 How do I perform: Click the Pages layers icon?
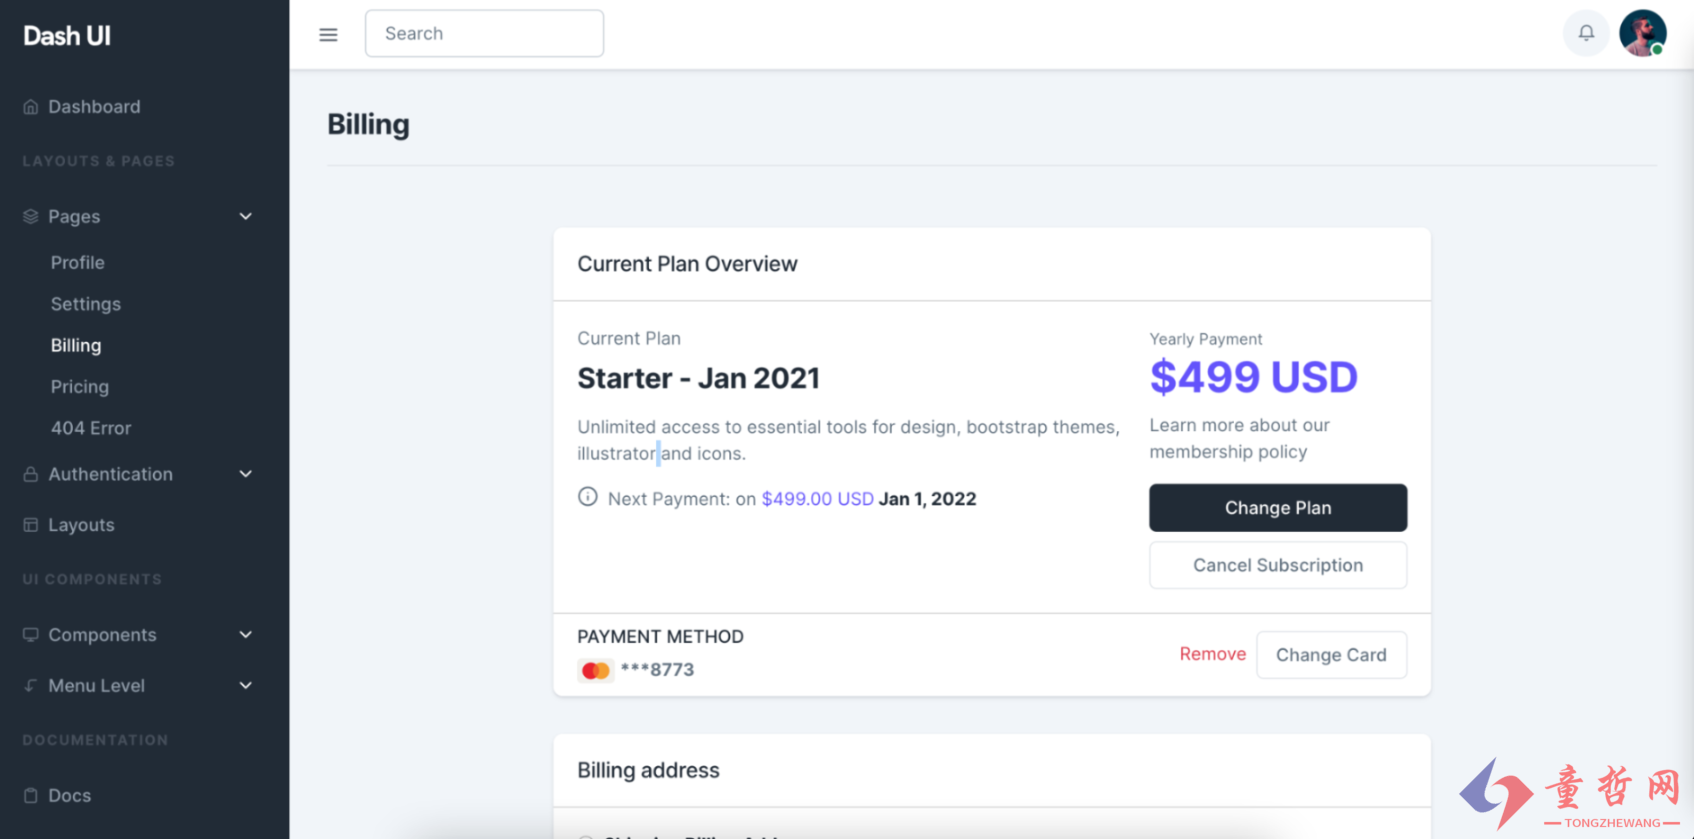tap(31, 217)
